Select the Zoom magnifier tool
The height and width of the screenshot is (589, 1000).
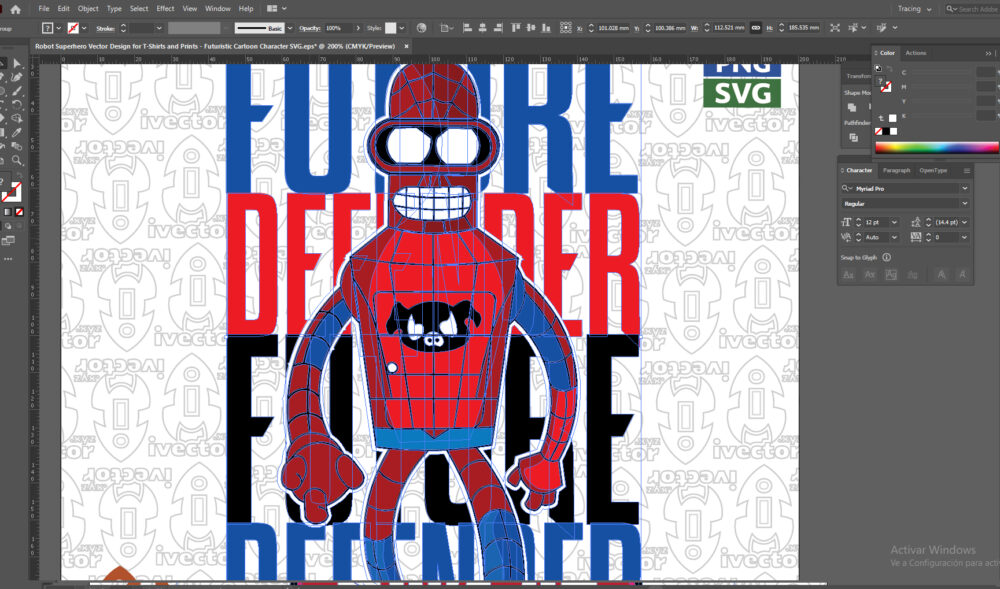17,161
